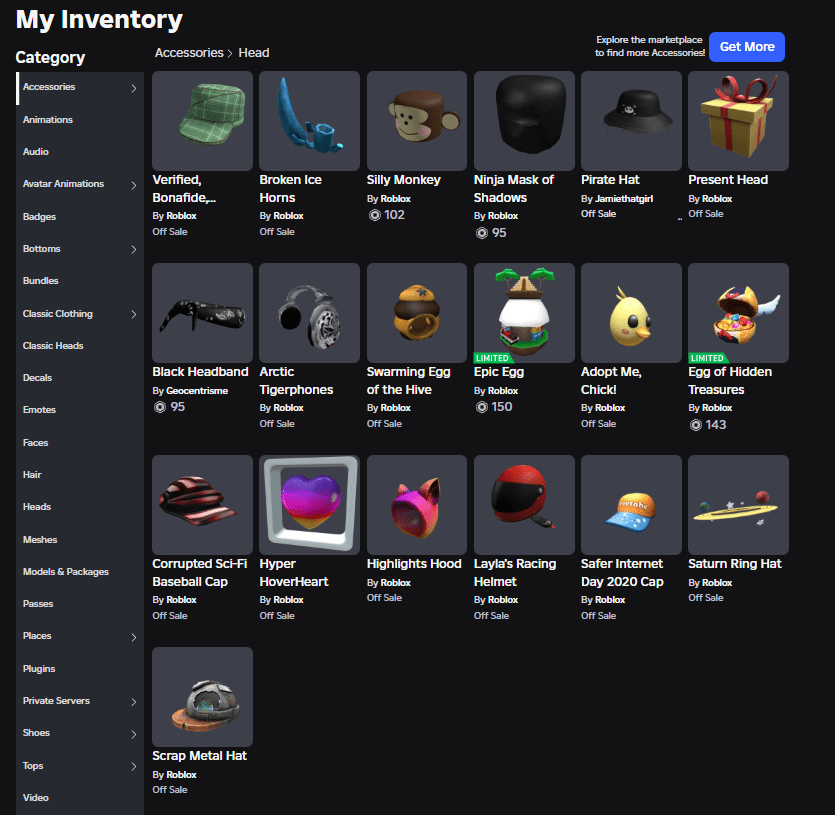Open the Saturn Ring Hat title link
The height and width of the screenshot is (815, 835).
pos(734,564)
